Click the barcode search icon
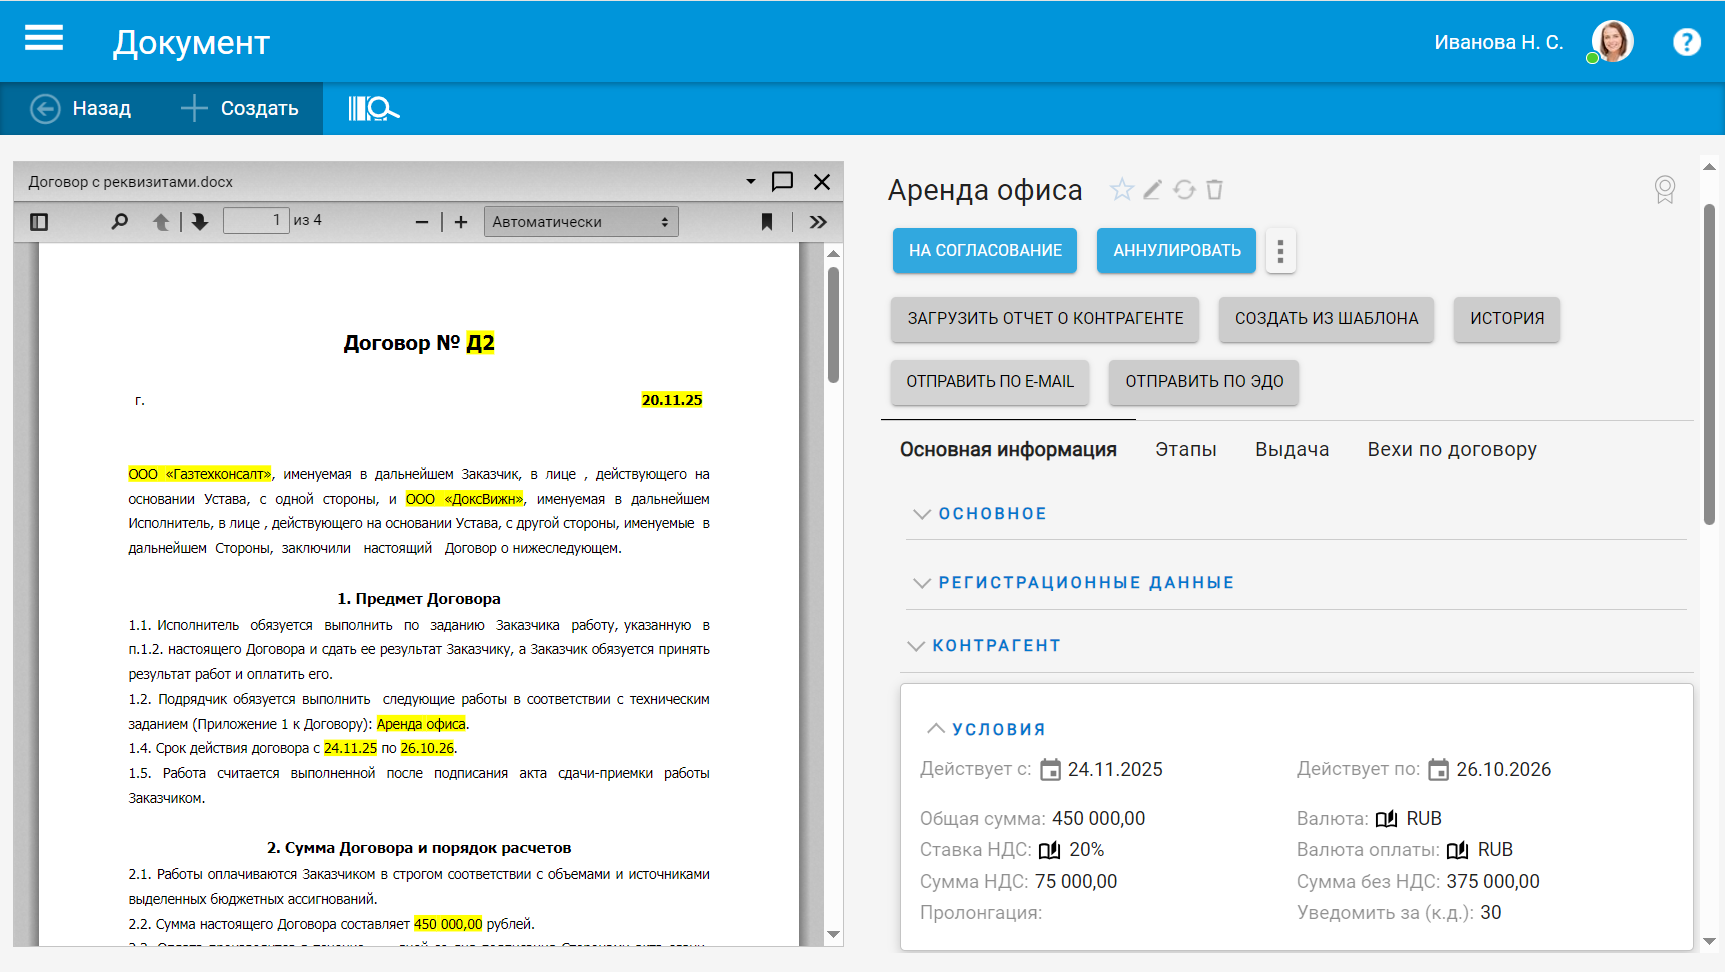Image resolution: width=1725 pixels, height=972 pixels. point(373,108)
